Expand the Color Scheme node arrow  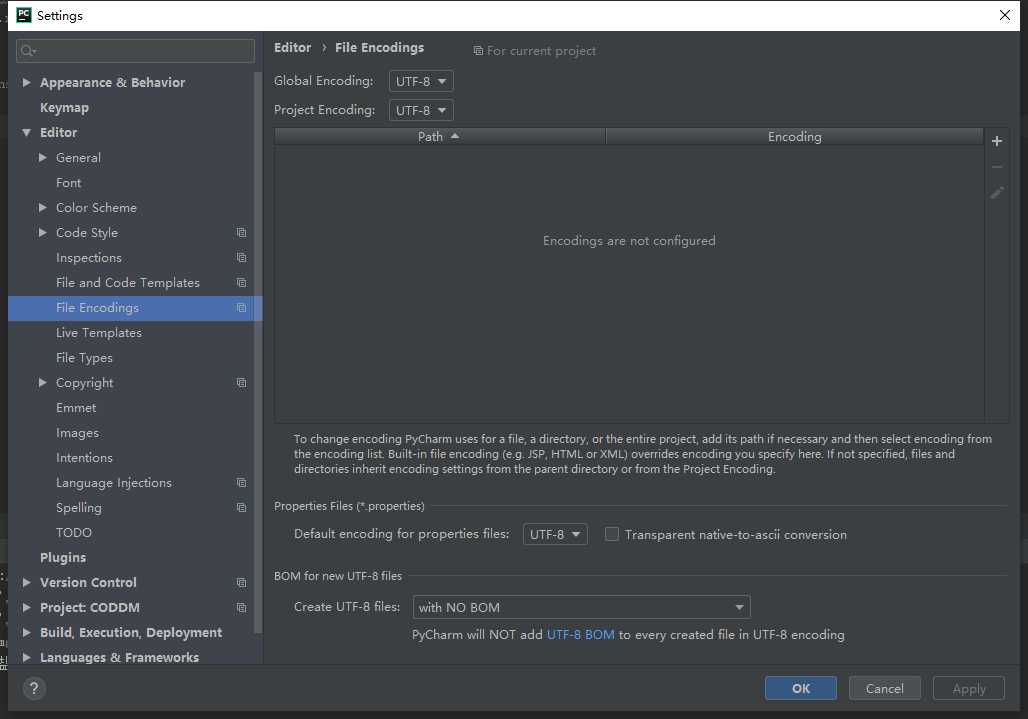point(43,207)
